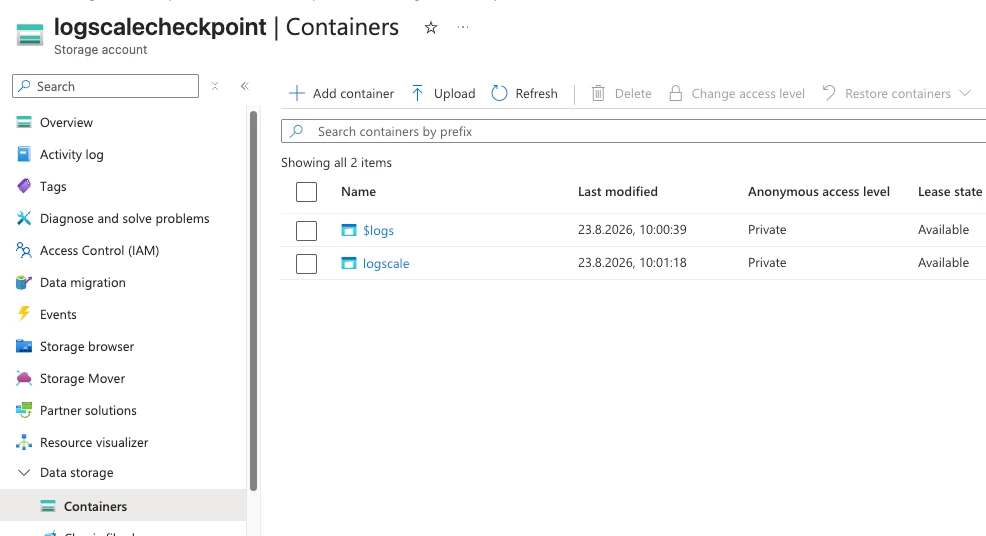Click the Upload button label

click(x=455, y=93)
